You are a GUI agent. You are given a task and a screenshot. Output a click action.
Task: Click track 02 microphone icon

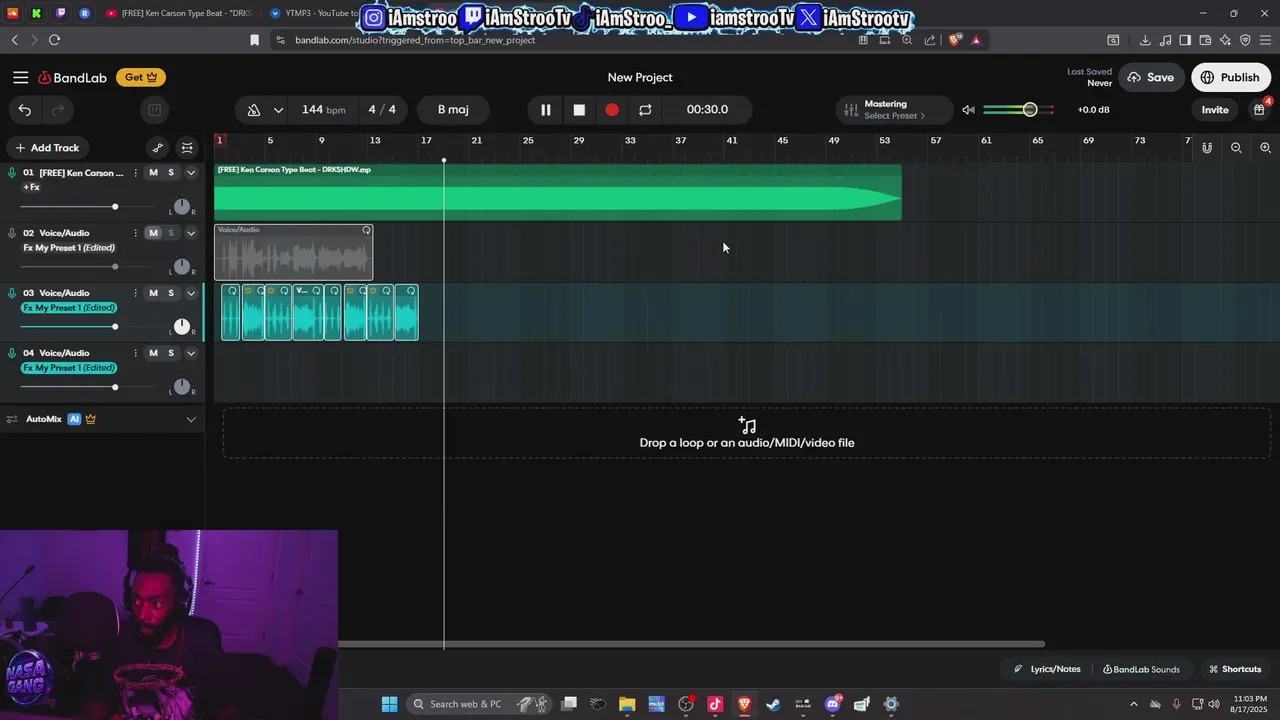point(12,233)
